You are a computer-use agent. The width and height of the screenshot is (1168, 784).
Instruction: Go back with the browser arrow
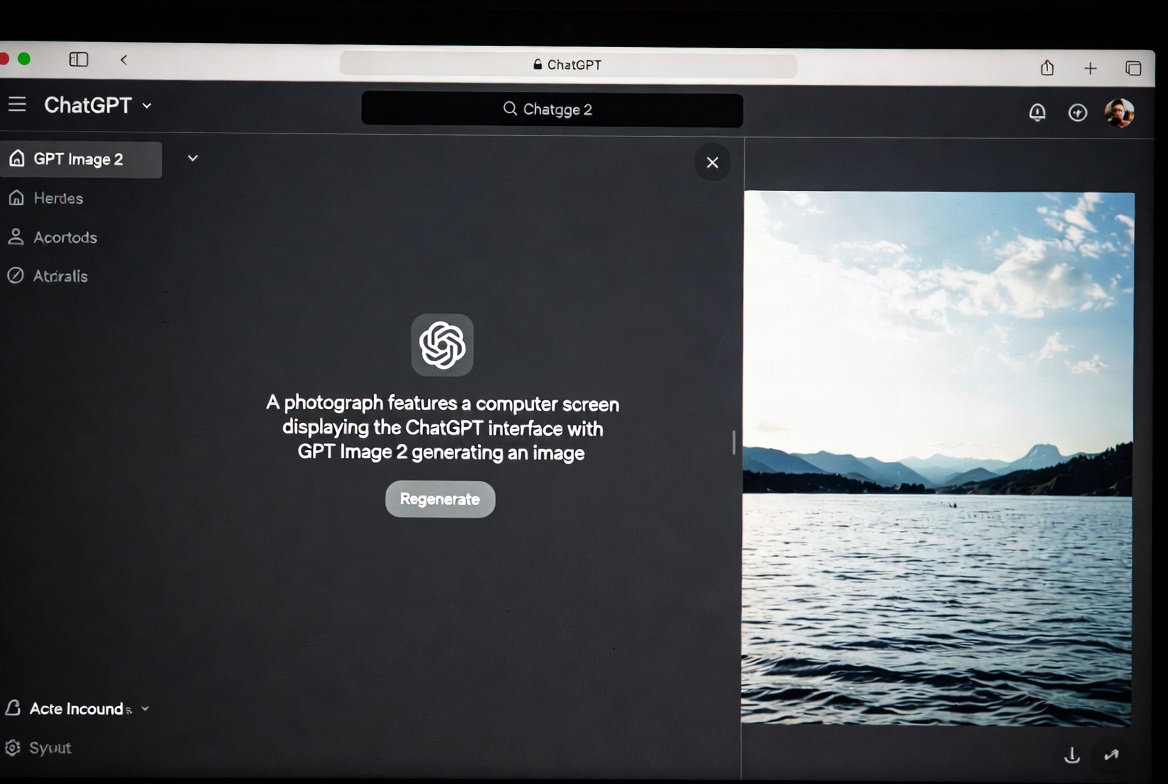point(124,60)
